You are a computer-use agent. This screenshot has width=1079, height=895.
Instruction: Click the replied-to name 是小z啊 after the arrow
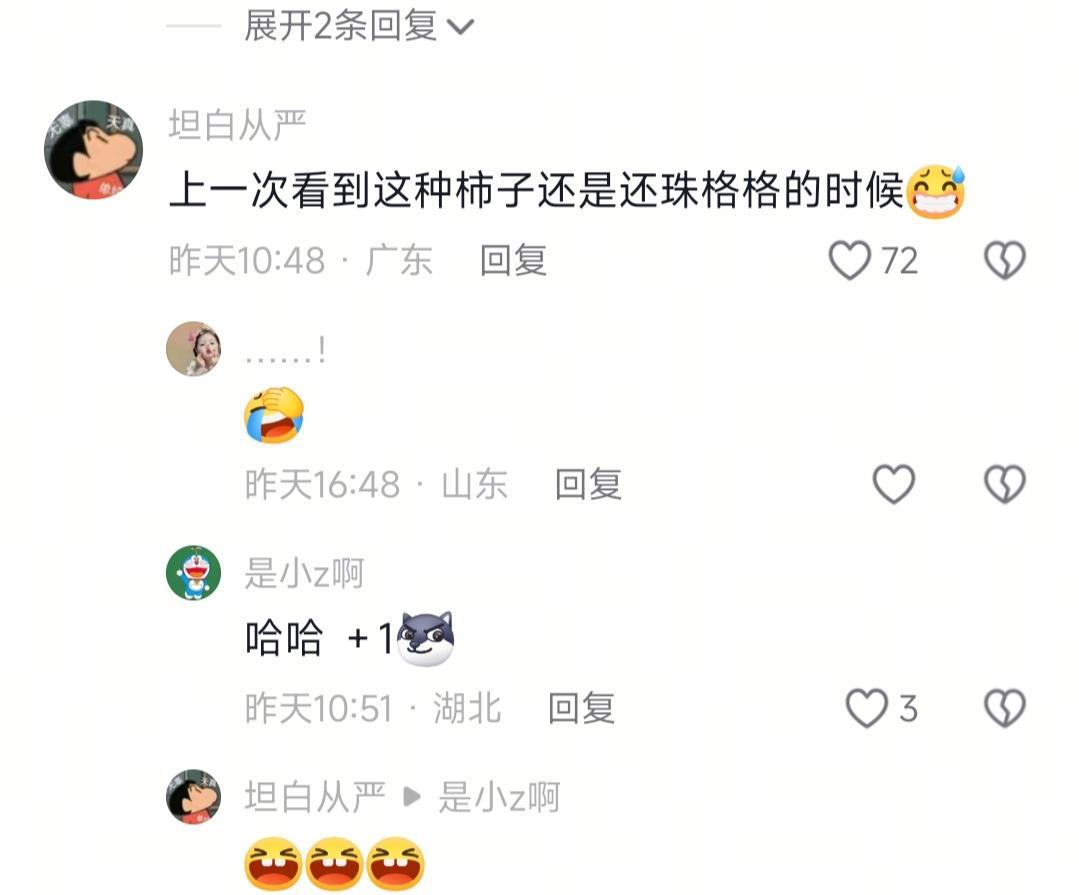coord(499,798)
